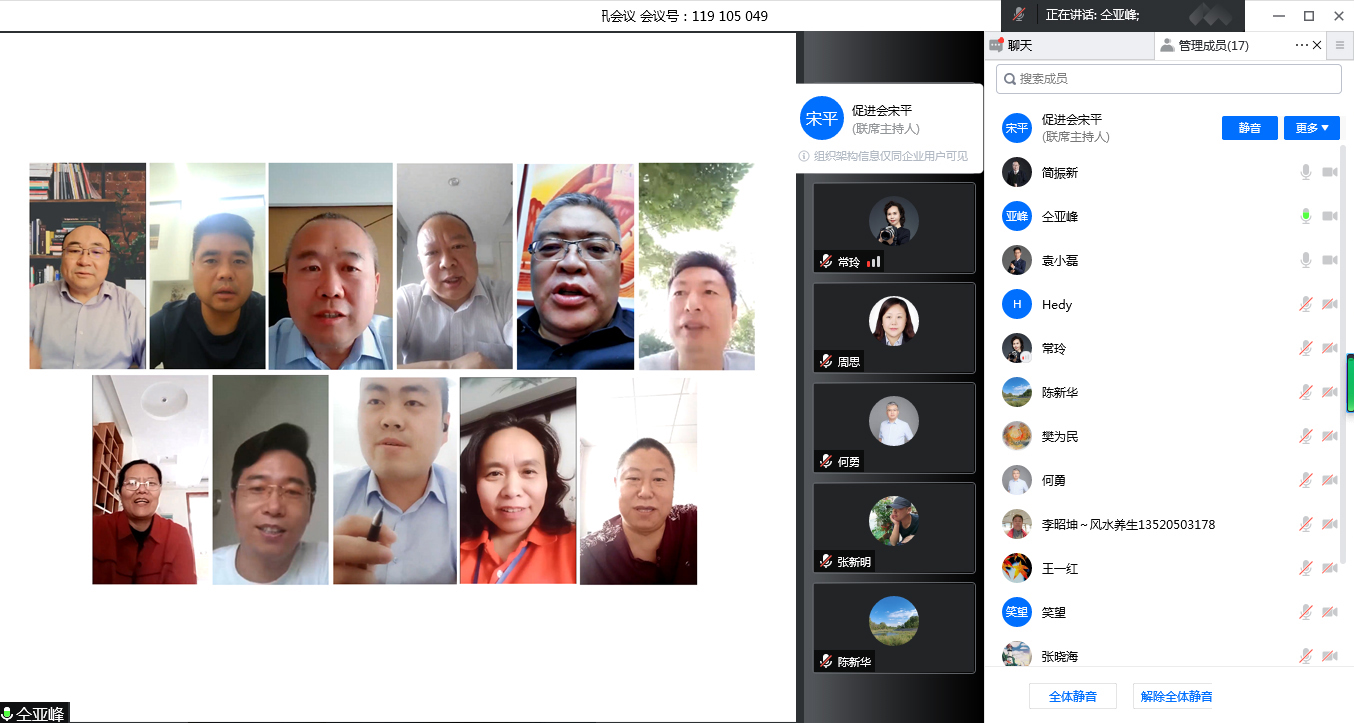Select 陈新华 video tile in side strip
Image resolution: width=1354 pixels, height=723 pixels.
click(x=894, y=628)
